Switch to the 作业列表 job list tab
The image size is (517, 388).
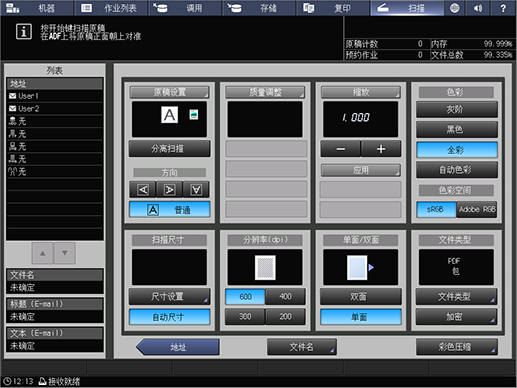[x=111, y=8]
